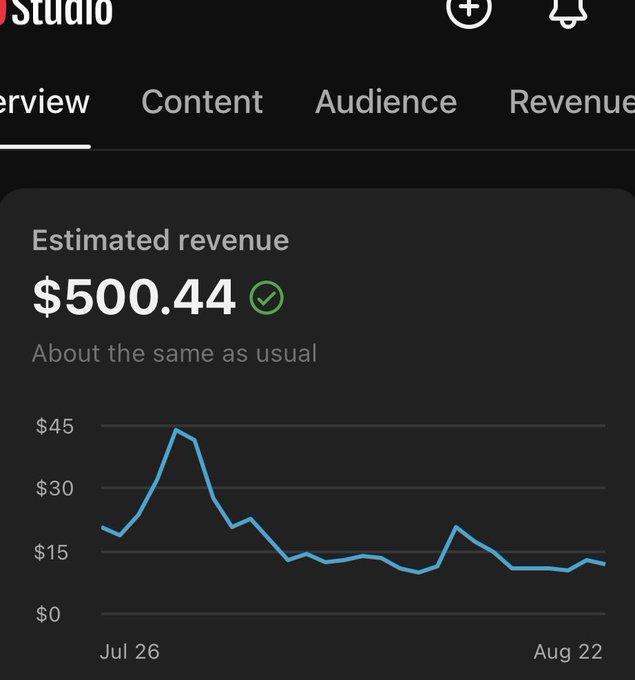This screenshot has height=680, width=635.
Task: Tap 'About the same as usual' text
Action: coord(174,353)
